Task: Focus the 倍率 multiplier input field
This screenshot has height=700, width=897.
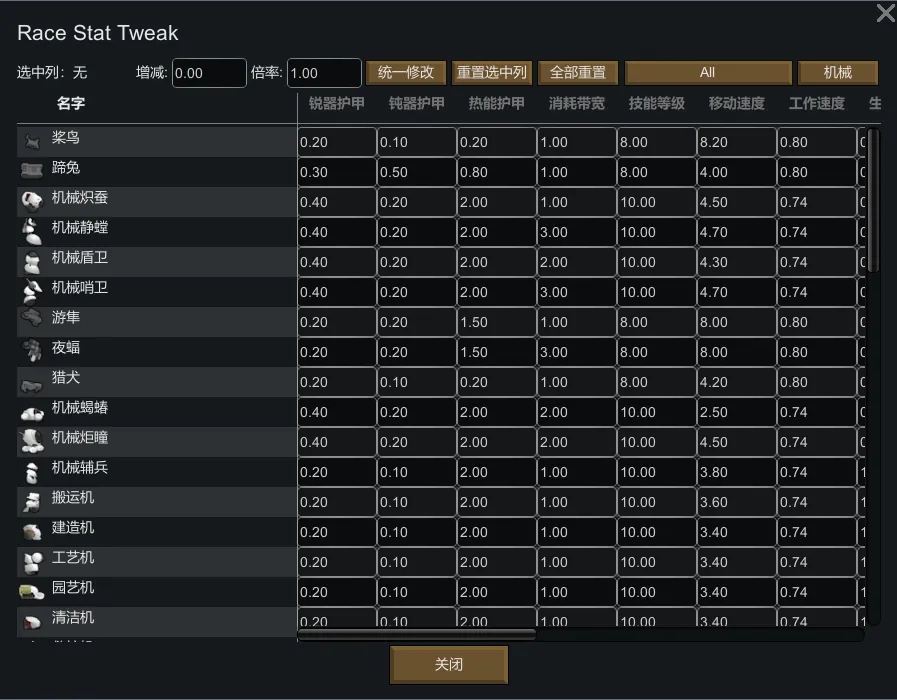Action: point(324,73)
